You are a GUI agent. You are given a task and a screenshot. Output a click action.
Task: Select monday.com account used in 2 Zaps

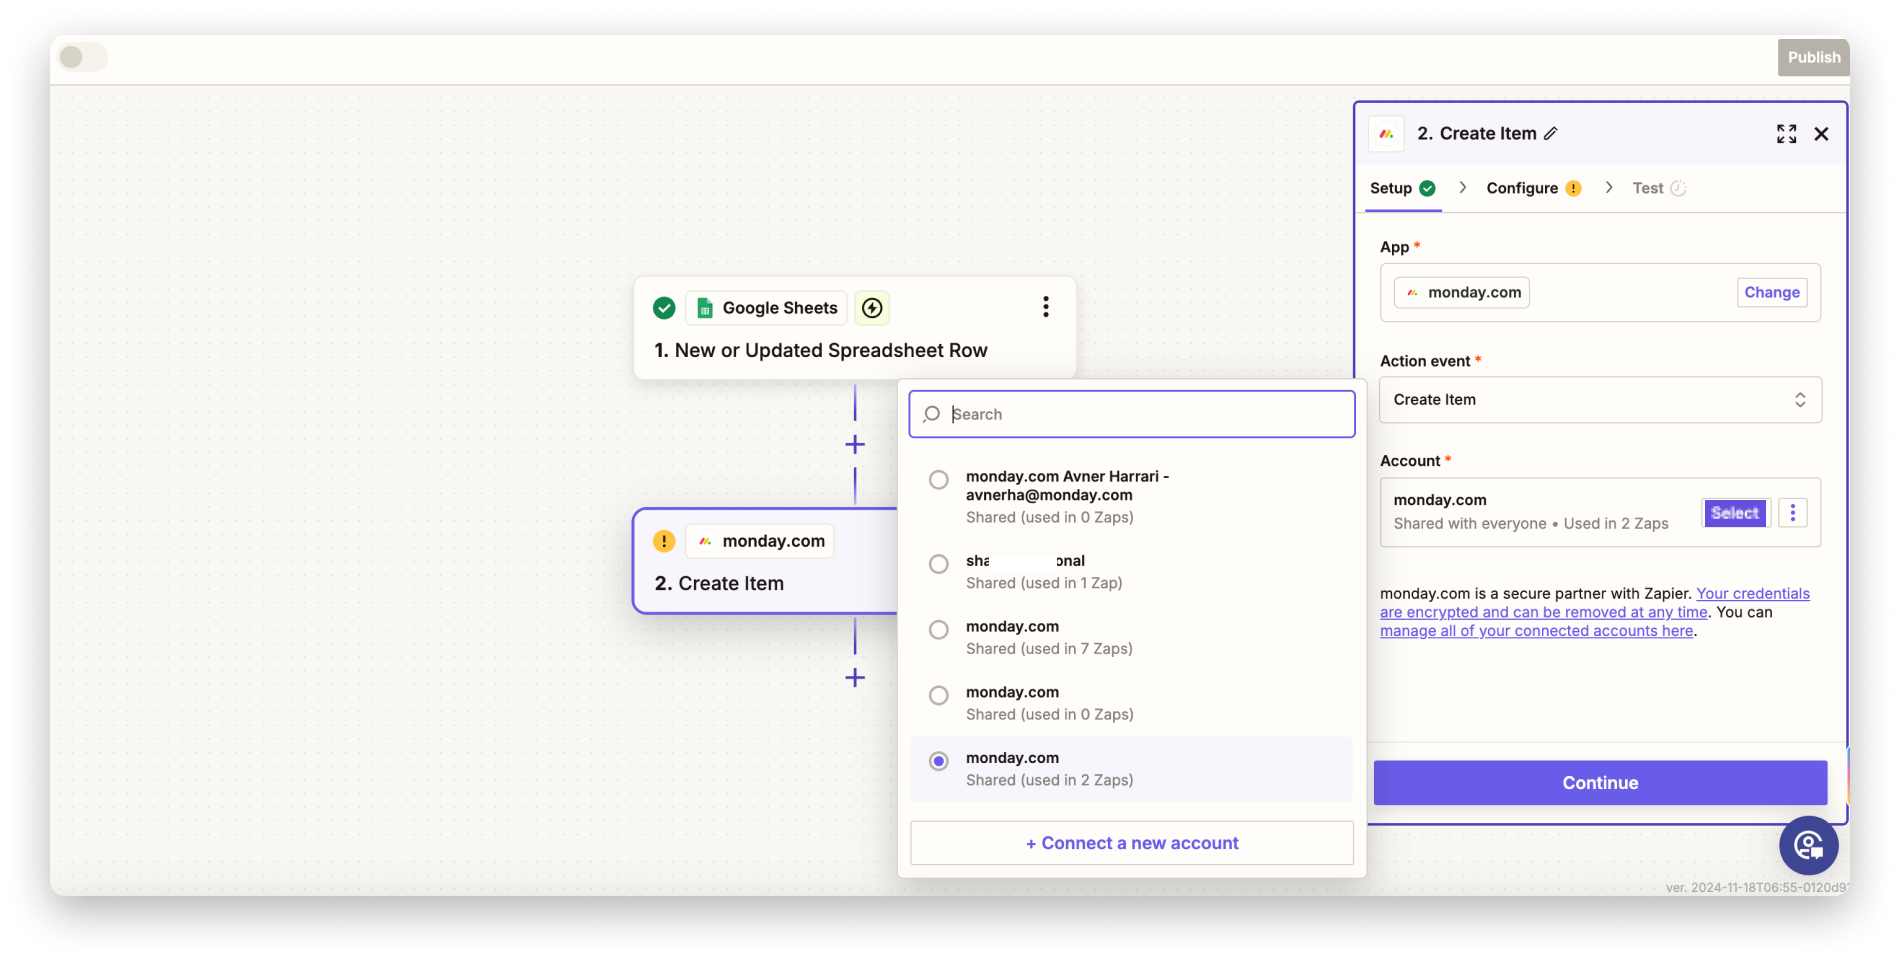point(939,762)
